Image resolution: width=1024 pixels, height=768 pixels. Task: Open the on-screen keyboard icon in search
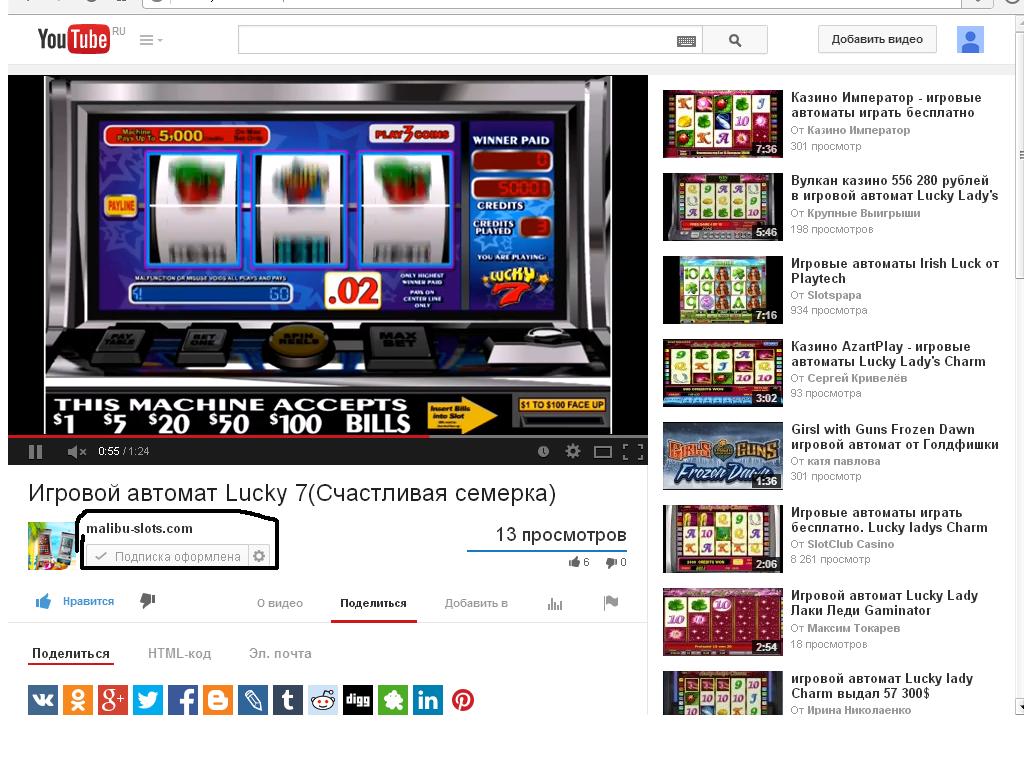(686, 41)
